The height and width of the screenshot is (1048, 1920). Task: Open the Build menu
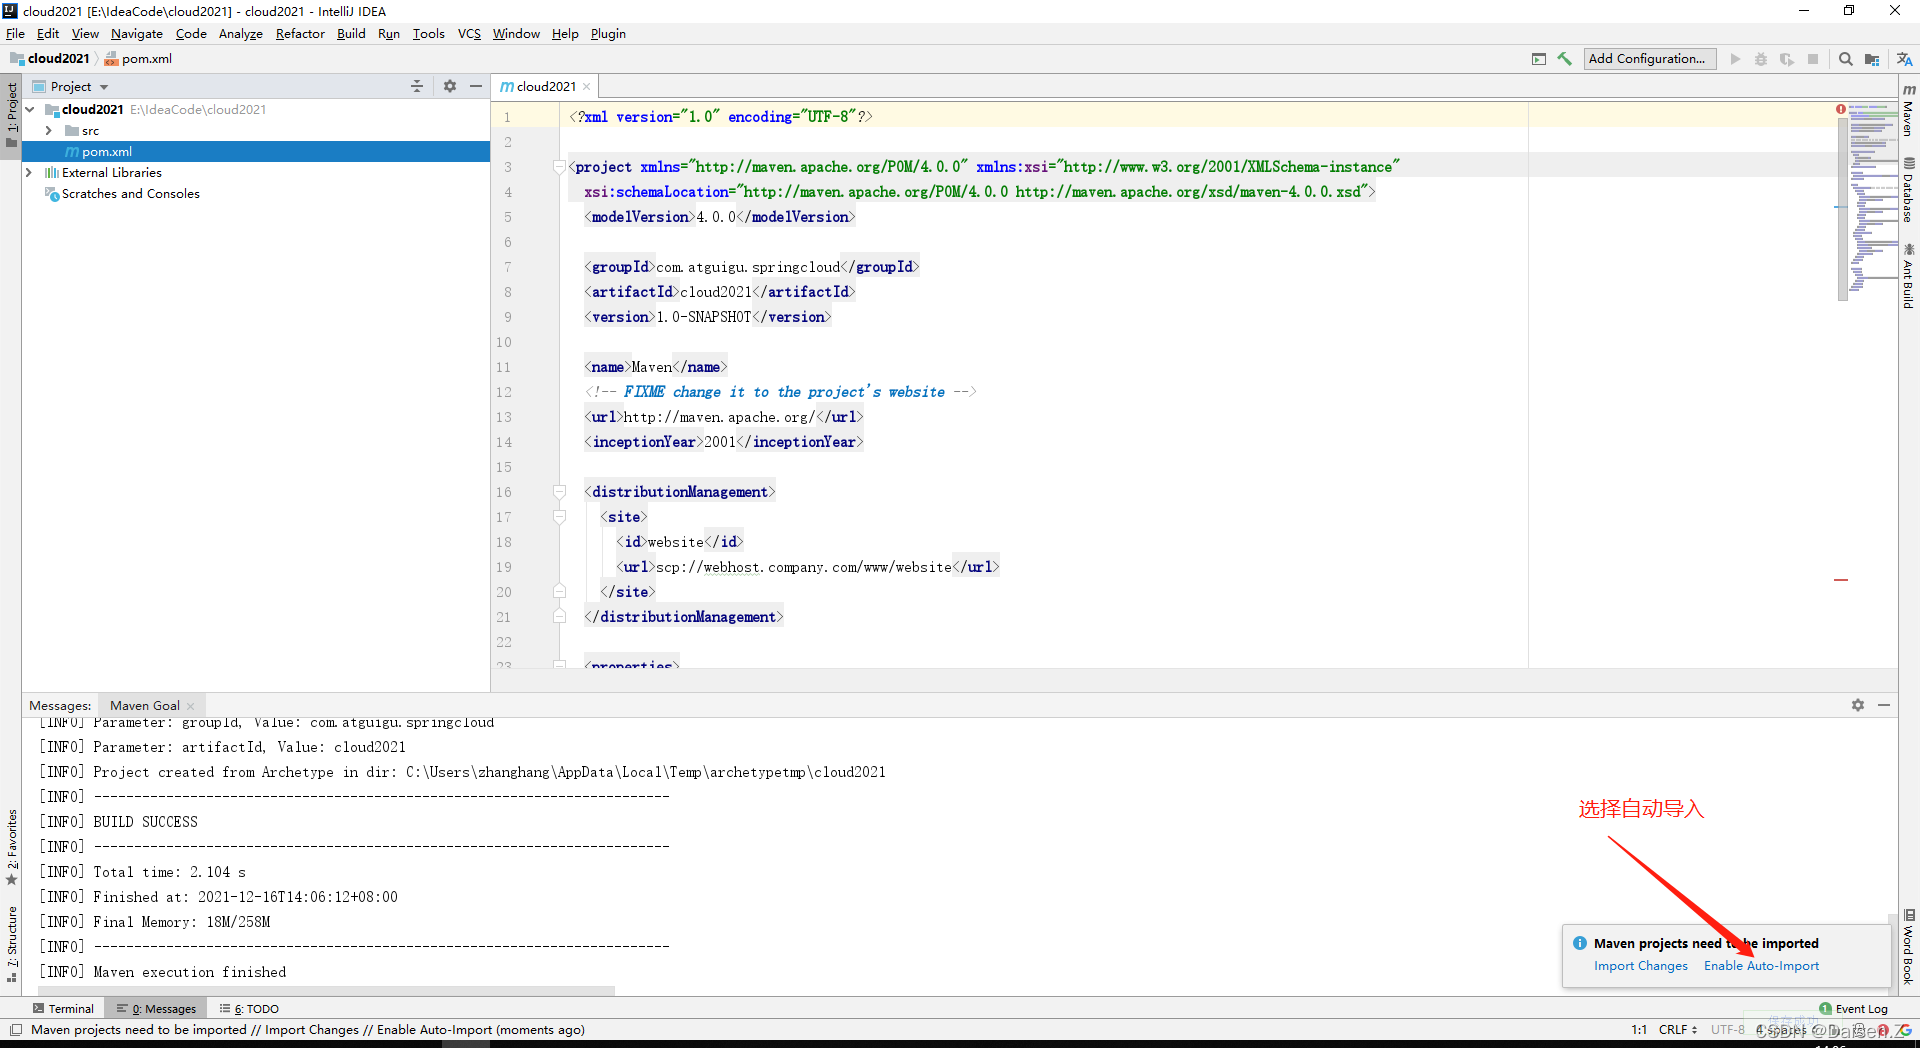[x=351, y=33]
